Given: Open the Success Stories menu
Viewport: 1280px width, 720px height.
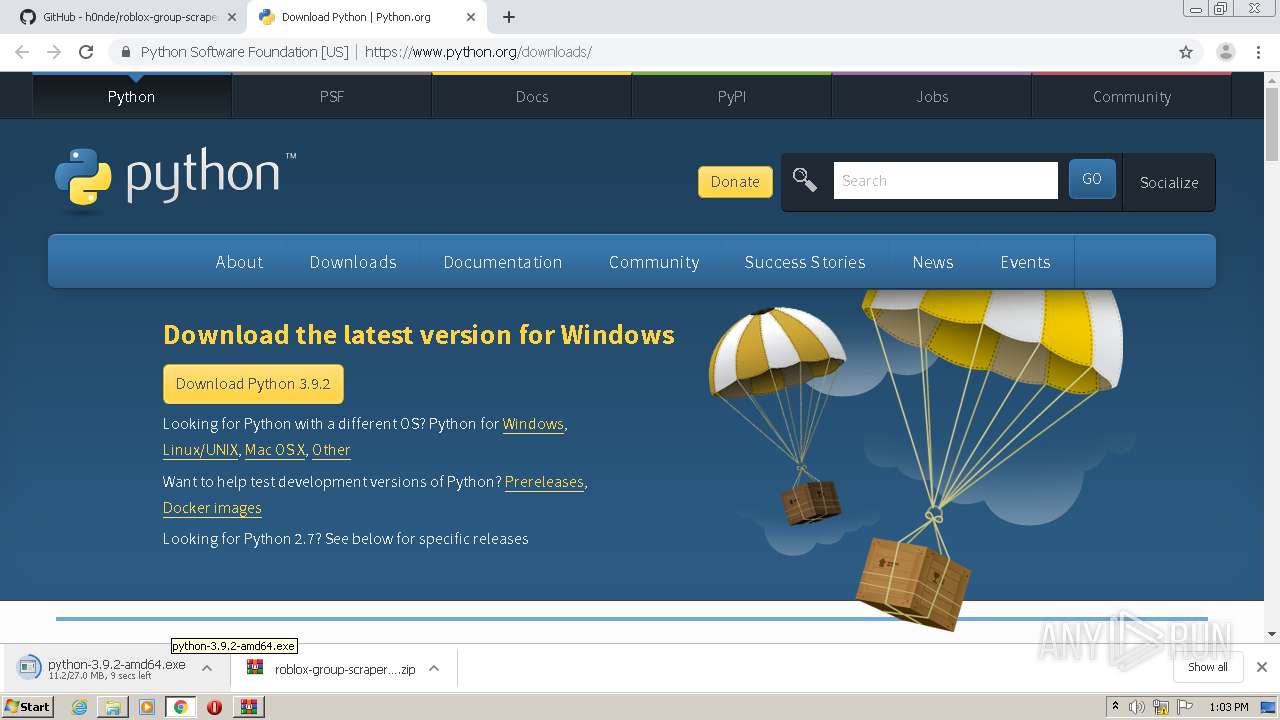Looking at the screenshot, I should point(805,262).
